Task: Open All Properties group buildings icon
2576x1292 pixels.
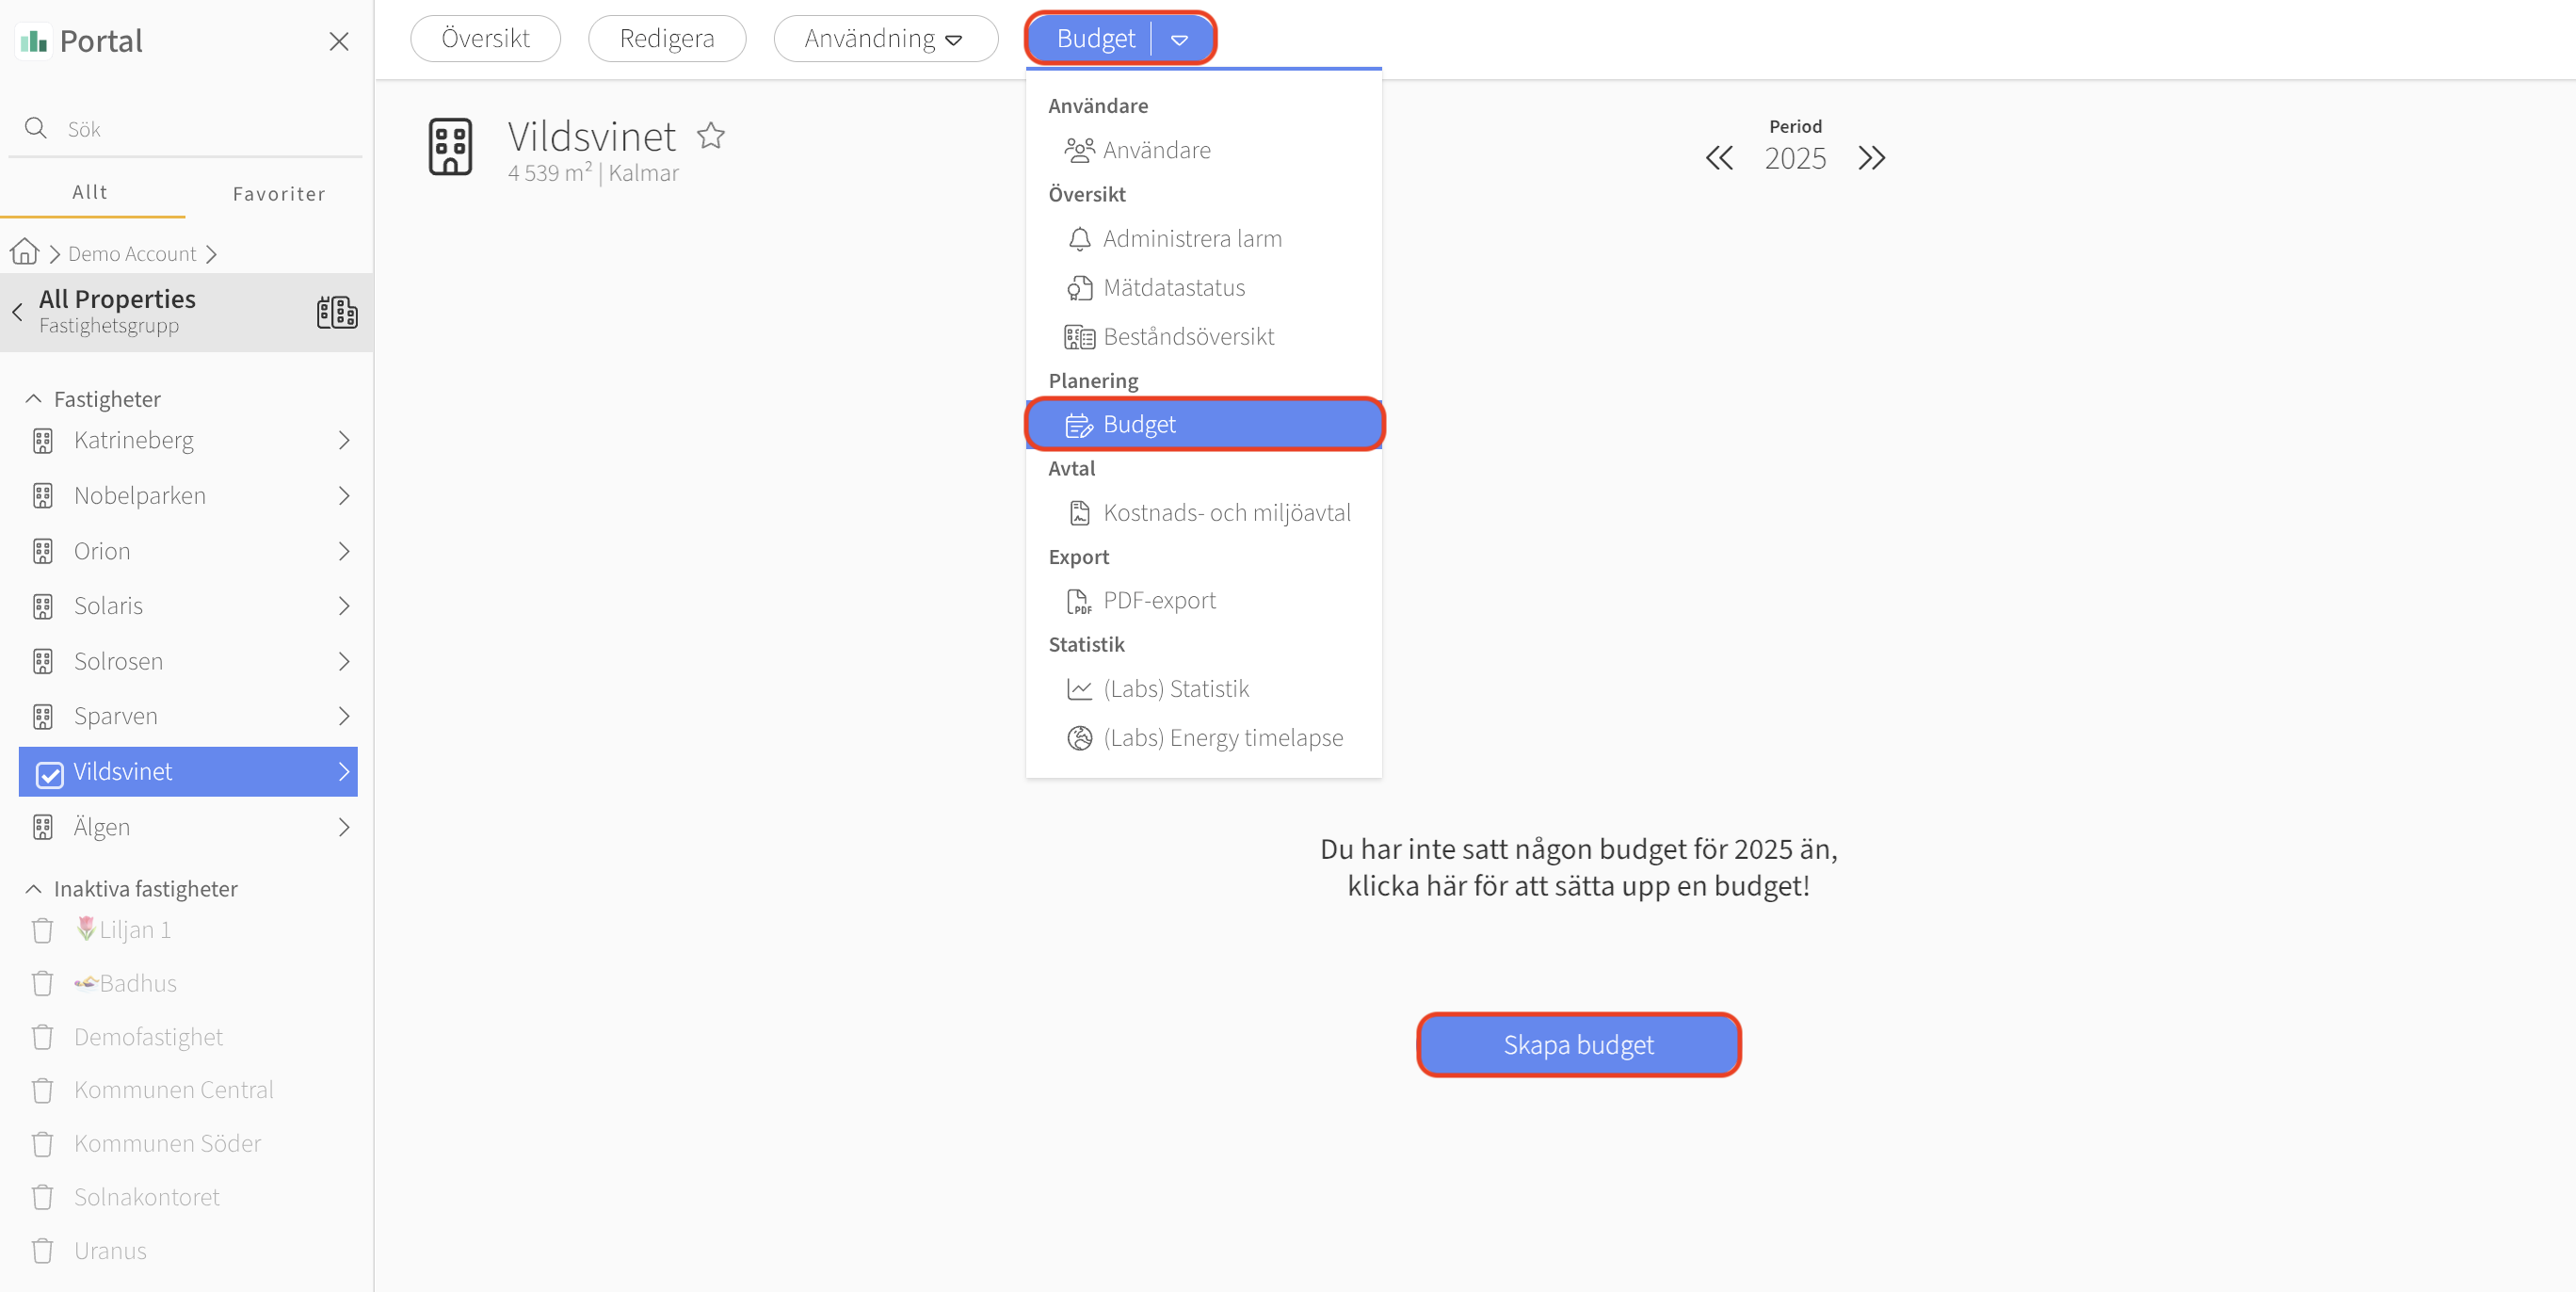Action: 337,312
